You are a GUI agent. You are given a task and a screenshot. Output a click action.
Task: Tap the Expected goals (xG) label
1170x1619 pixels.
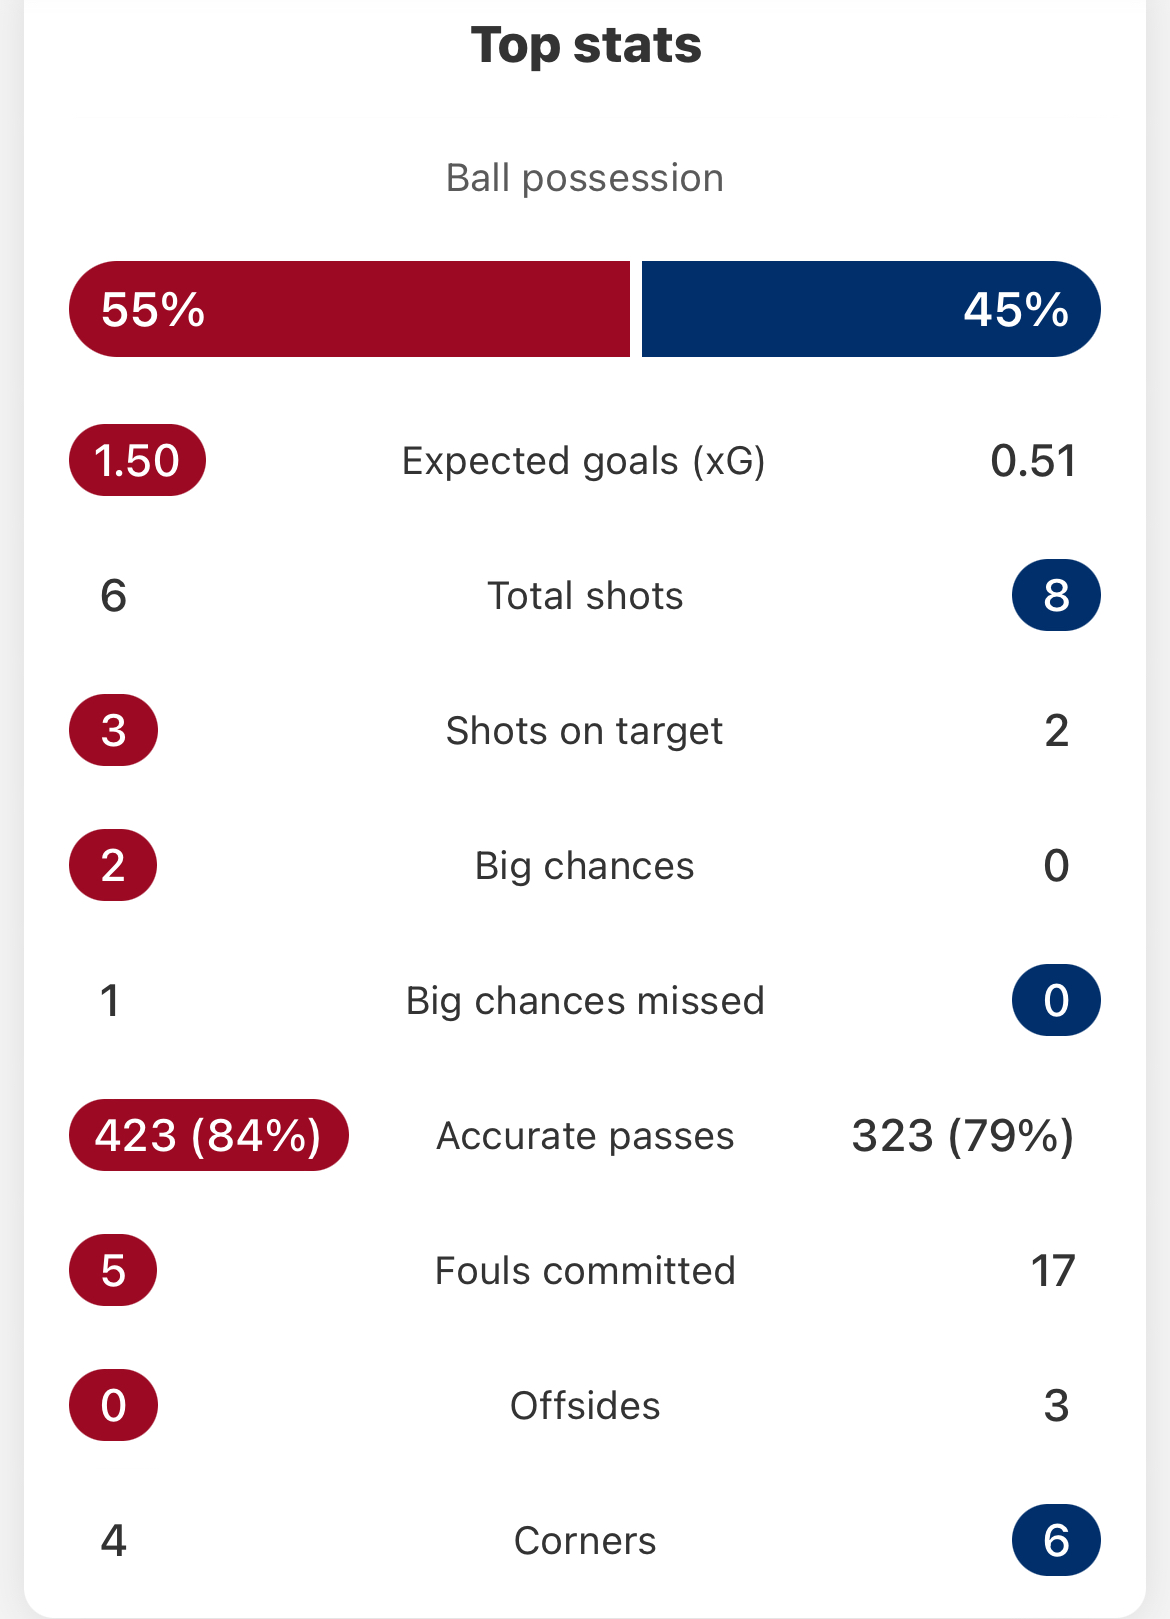pyautogui.click(x=584, y=461)
